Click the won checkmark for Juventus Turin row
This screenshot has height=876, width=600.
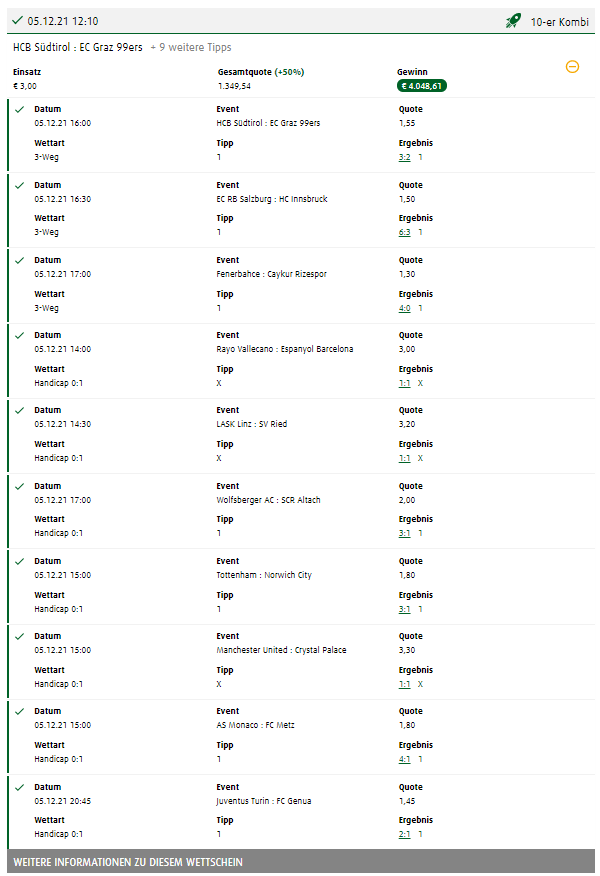click(x=20, y=787)
